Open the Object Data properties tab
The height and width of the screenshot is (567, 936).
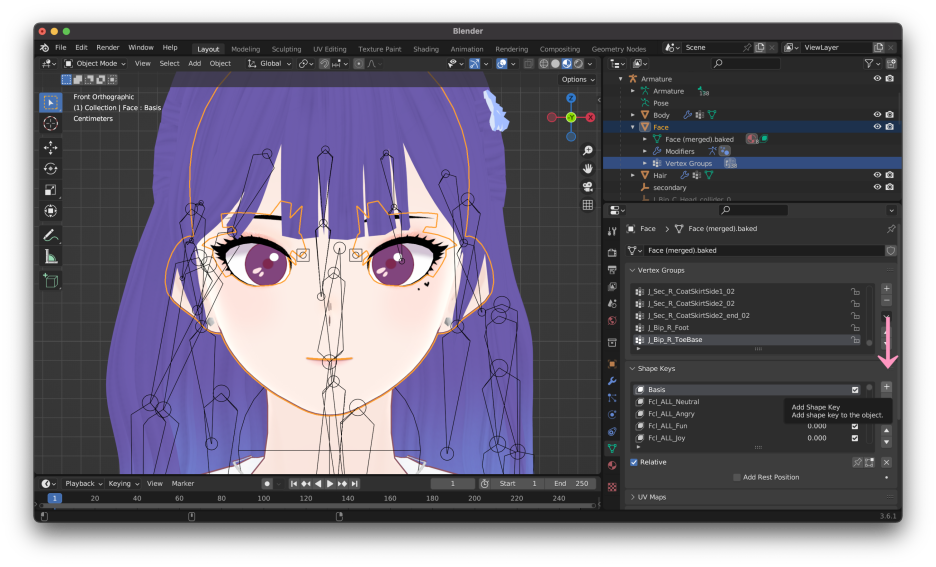coord(612,448)
